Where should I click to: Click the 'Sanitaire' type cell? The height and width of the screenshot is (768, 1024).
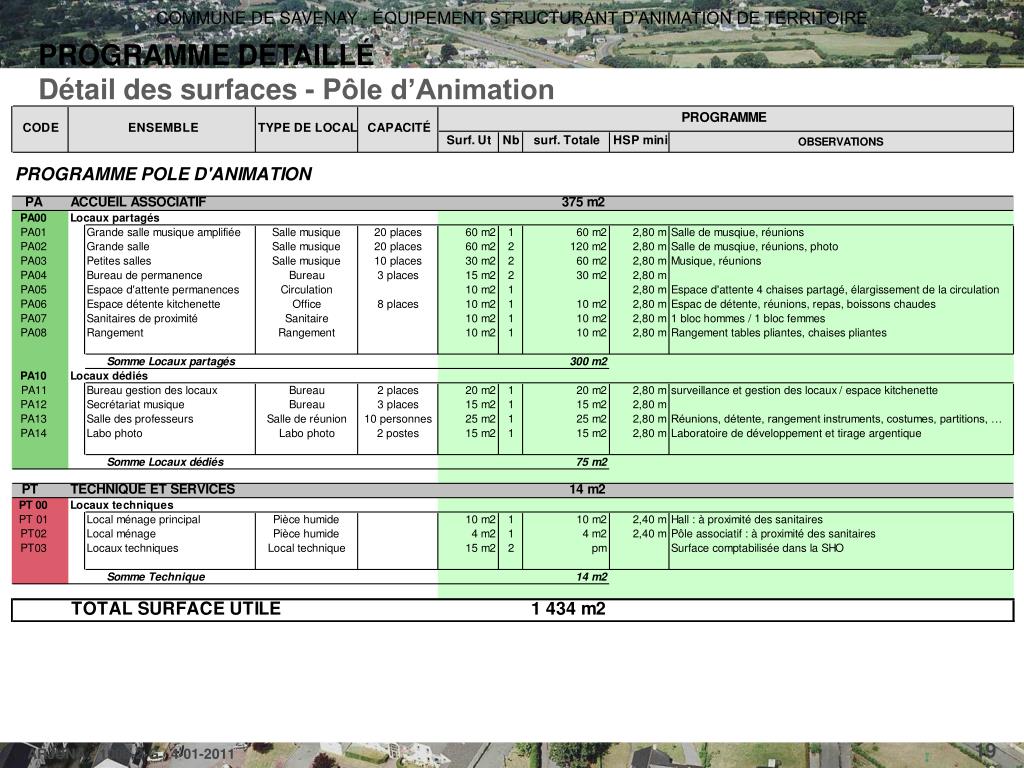tap(306, 319)
